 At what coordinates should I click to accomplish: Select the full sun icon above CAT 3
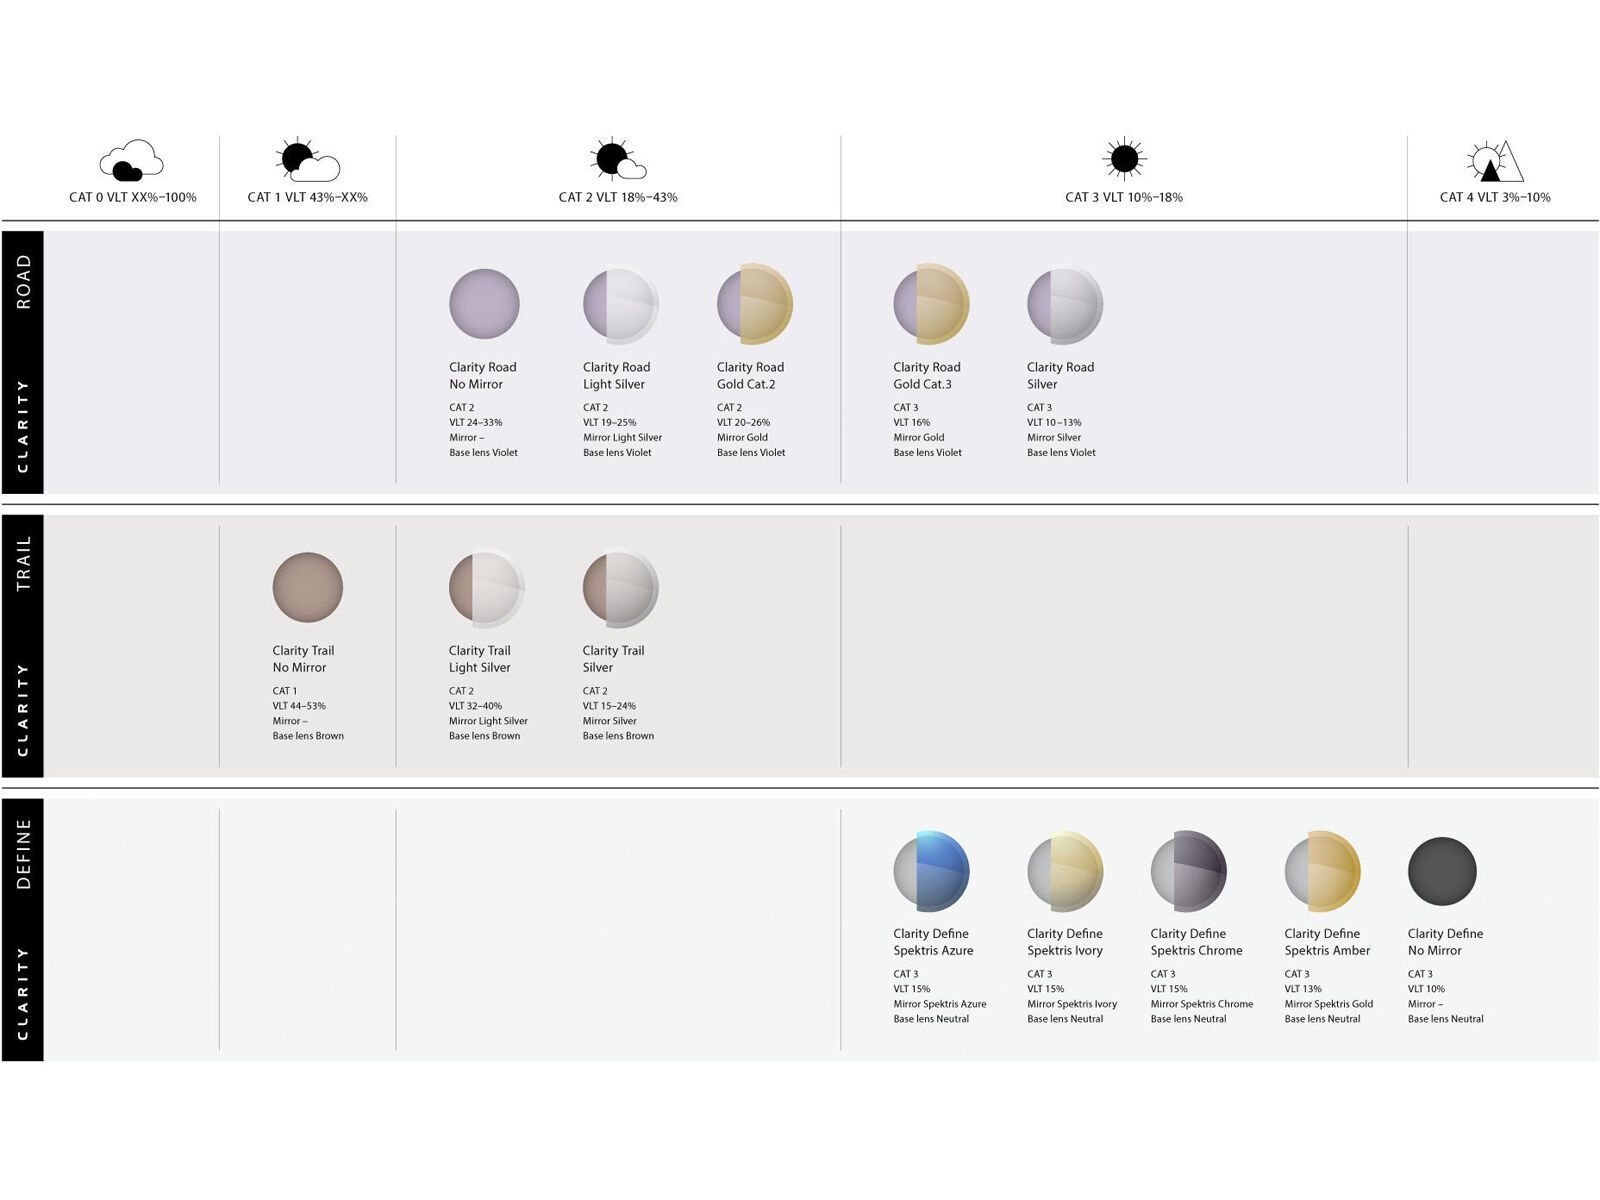[1122, 158]
